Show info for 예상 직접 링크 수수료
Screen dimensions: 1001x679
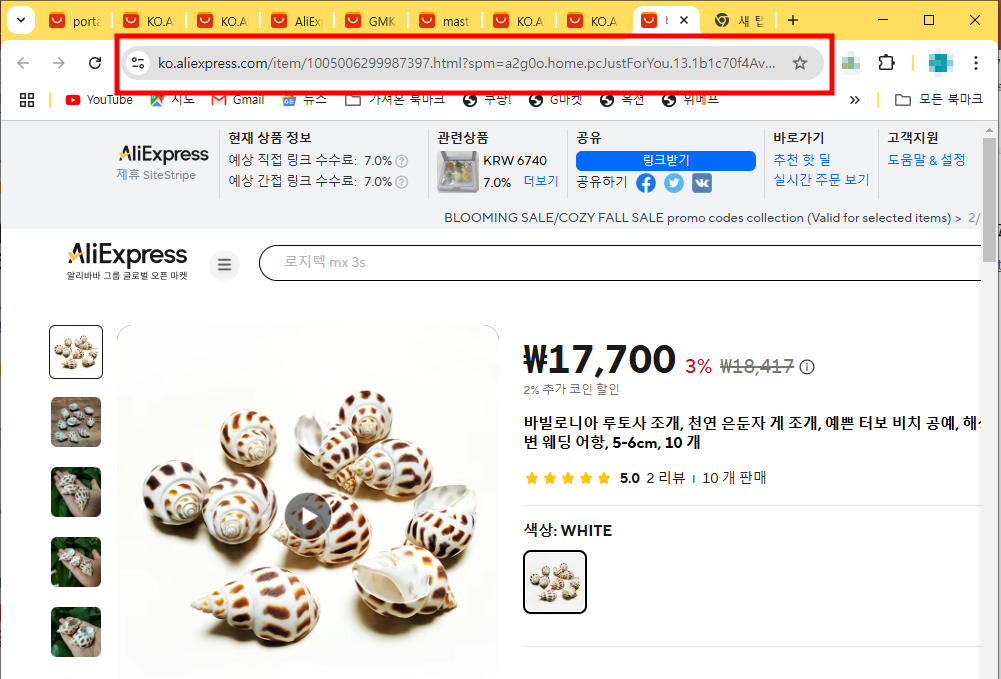(402, 161)
